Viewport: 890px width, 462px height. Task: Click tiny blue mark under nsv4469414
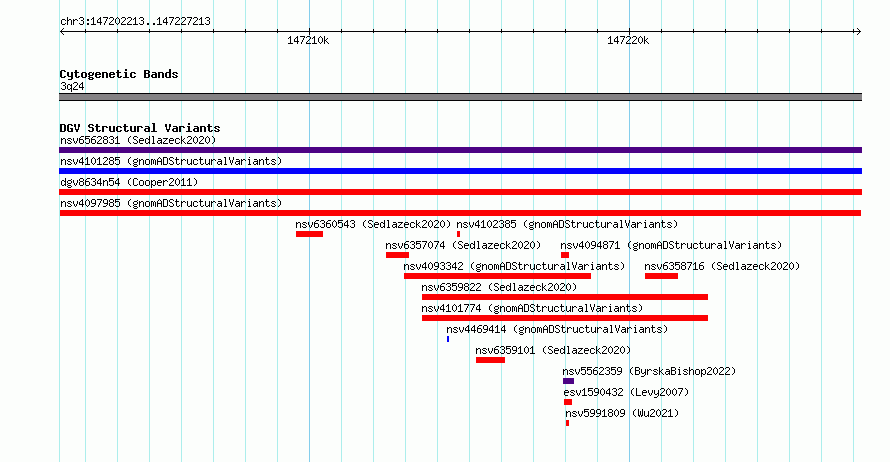448,339
